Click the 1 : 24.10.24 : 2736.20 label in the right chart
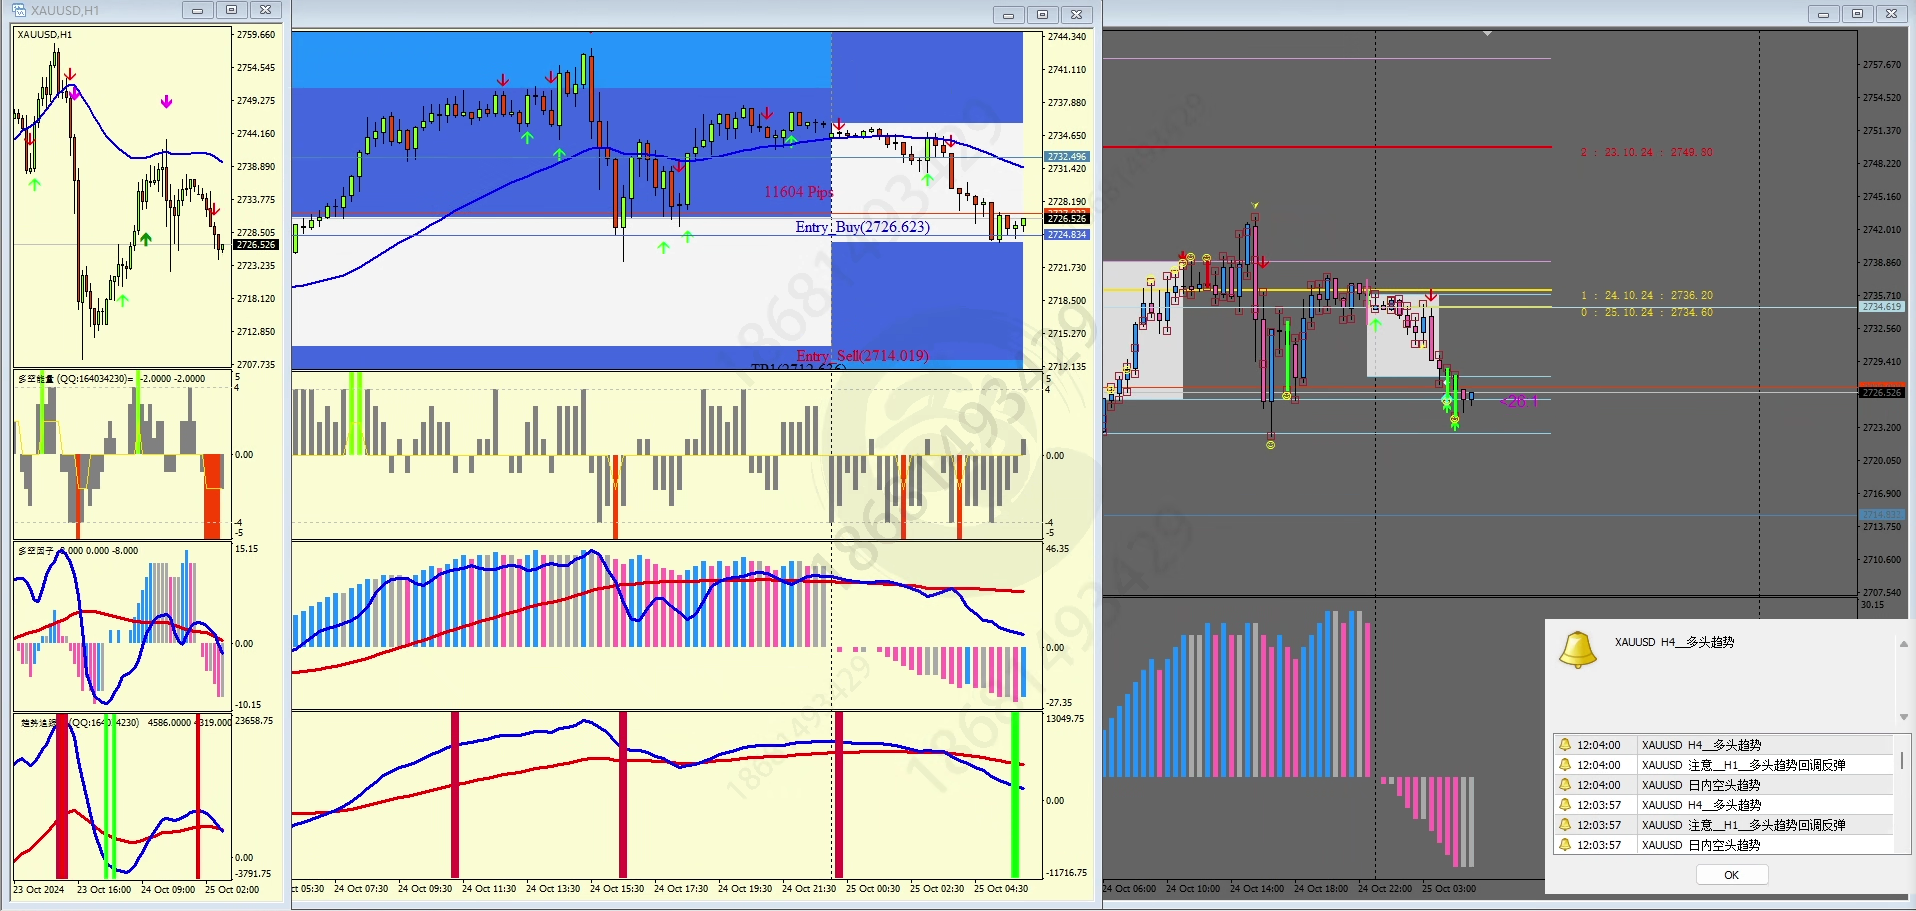The width and height of the screenshot is (1916, 911). (x=1646, y=295)
